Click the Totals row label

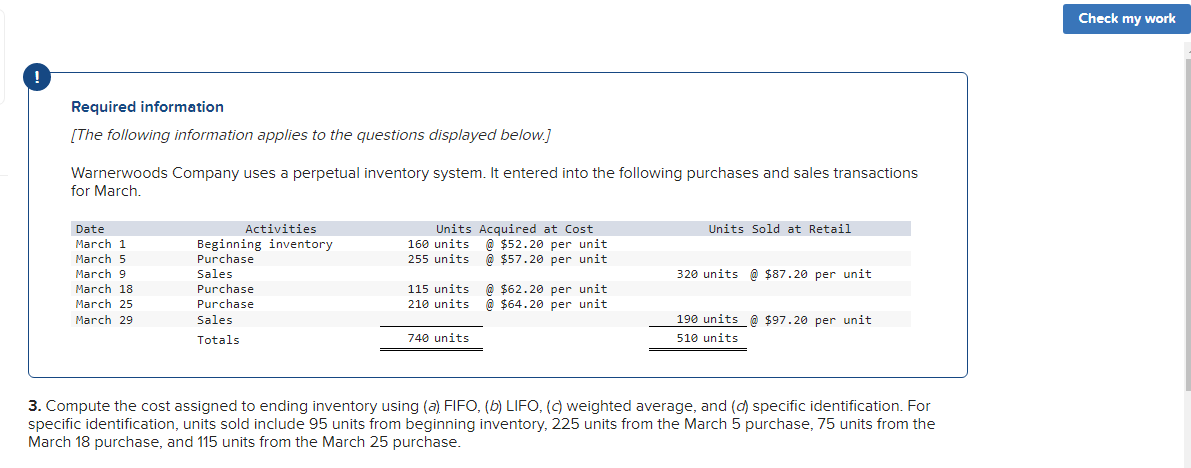point(218,340)
